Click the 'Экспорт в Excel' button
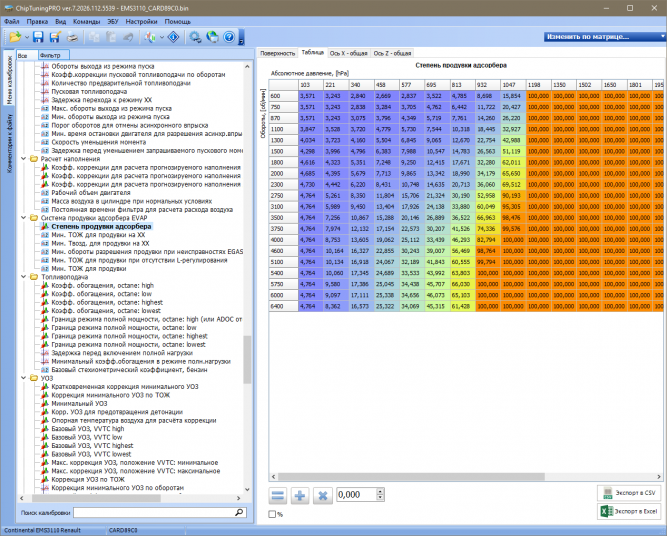The image size is (667, 536). (629, 511)
